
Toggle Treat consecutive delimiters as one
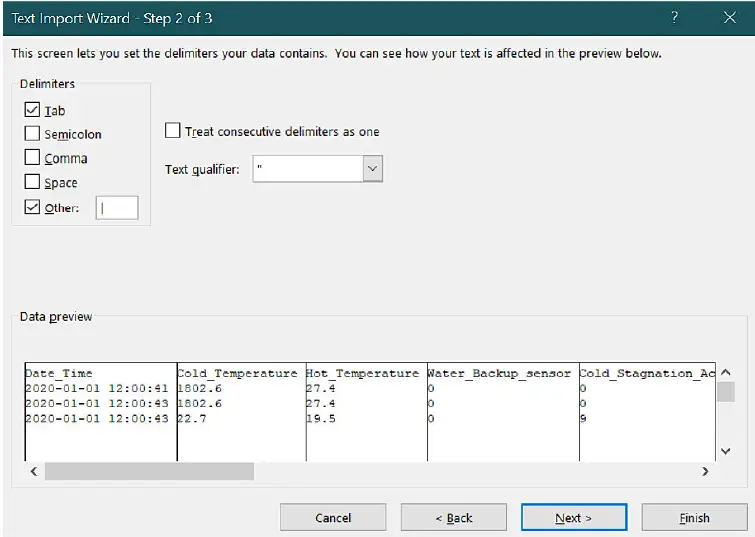(172, 130)
